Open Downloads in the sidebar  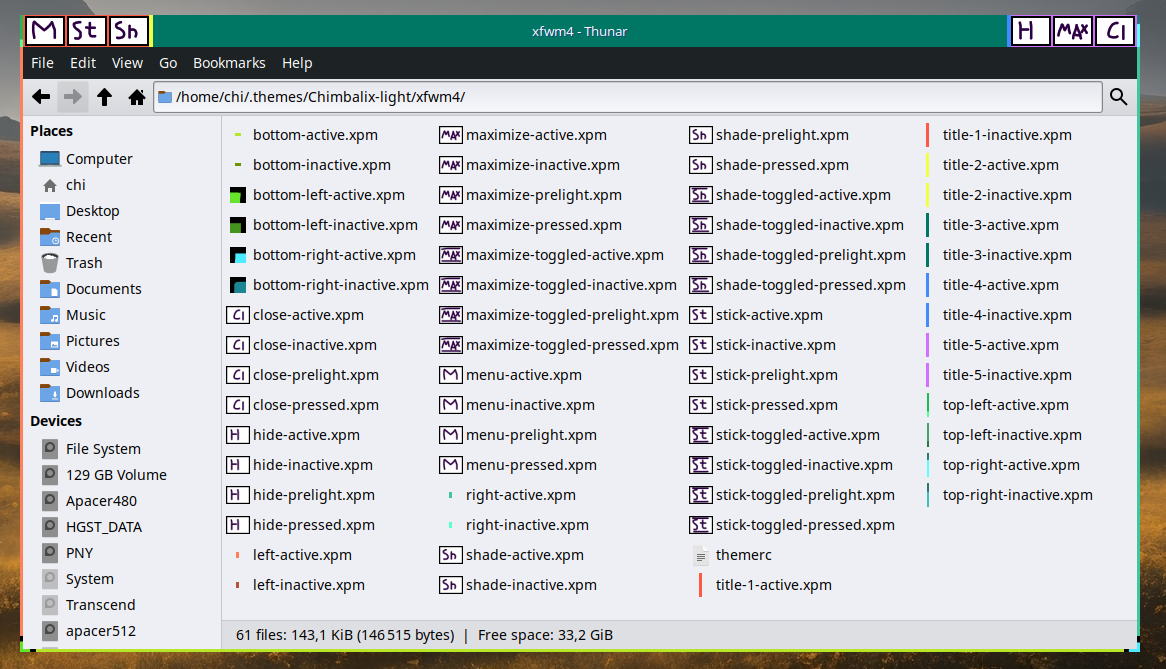coord(103,393)
